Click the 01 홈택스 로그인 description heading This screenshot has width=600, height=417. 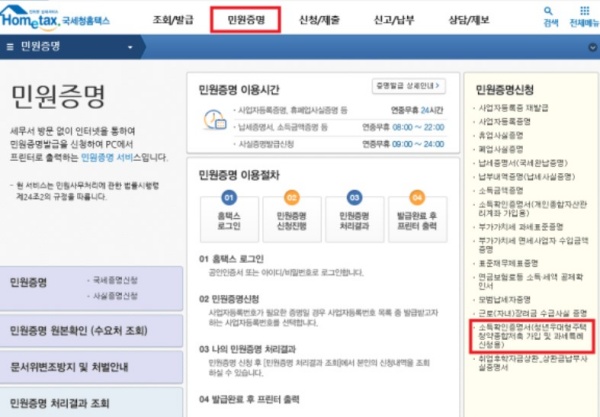click(231, 259)
